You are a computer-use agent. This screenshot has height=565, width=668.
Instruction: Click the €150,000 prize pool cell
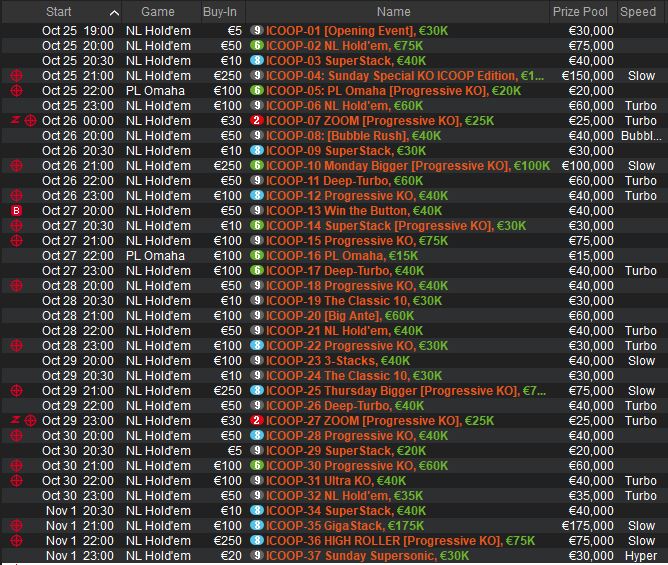pyautogui.click(x=588, y=76)
